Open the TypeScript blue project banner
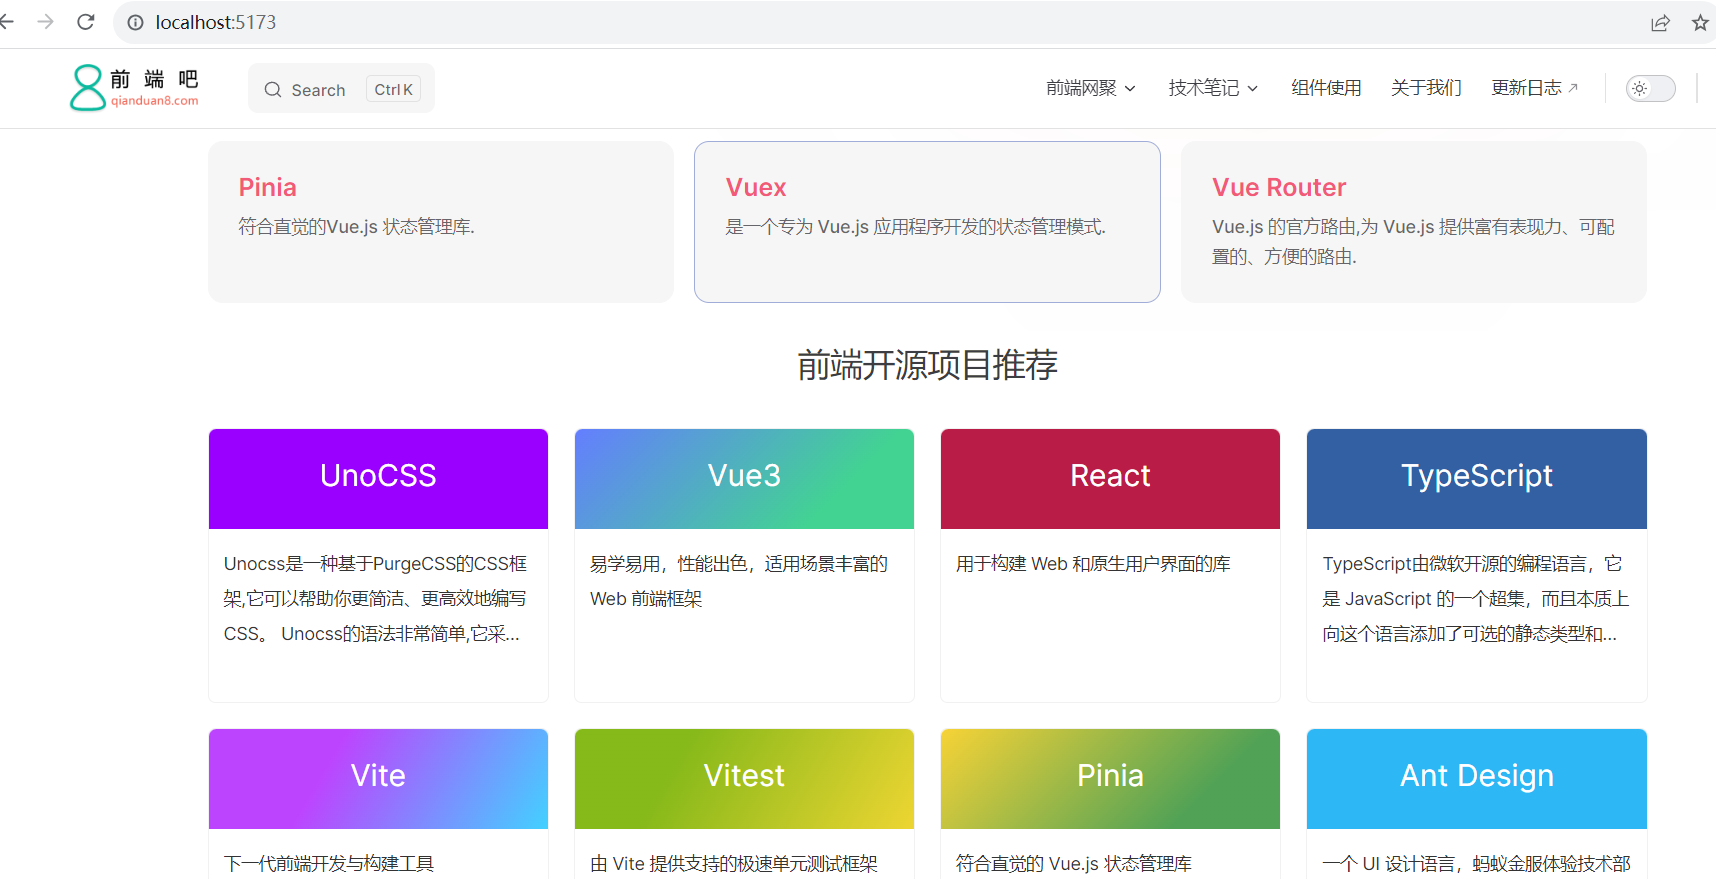Image resolution: width=1716 pixels, height=879 pixels. pos(1477,479)
